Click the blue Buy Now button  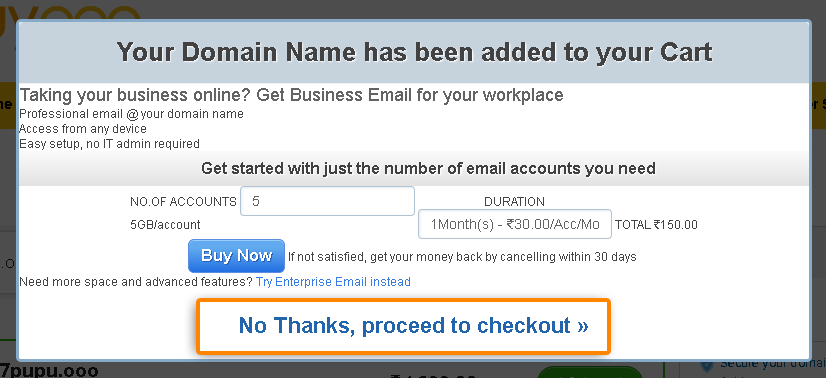coord(237,256)
